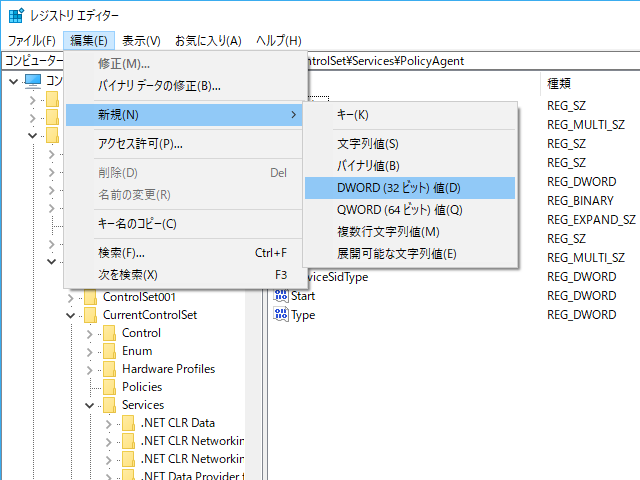Open the 表示(V) menu
Screen dimensions: 640x480
point(141,41)
